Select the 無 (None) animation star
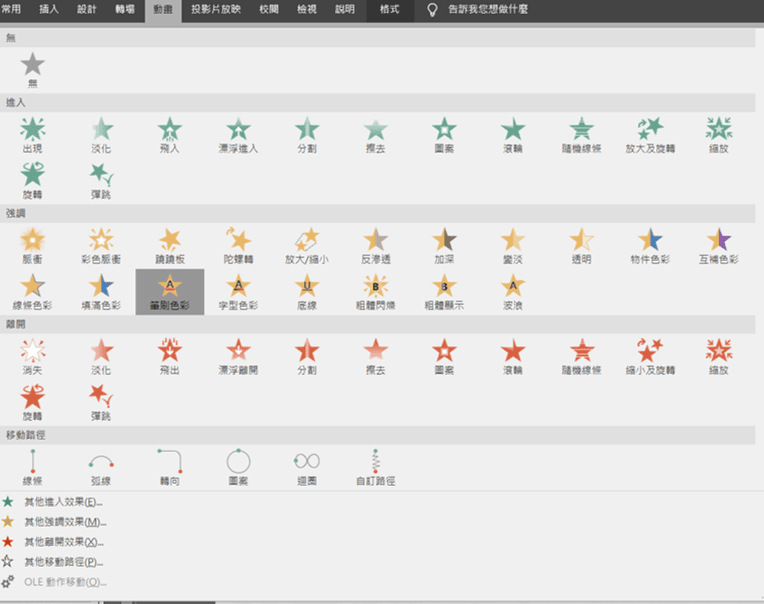Viewport: 764px width, 604px height. pos(33,70)
